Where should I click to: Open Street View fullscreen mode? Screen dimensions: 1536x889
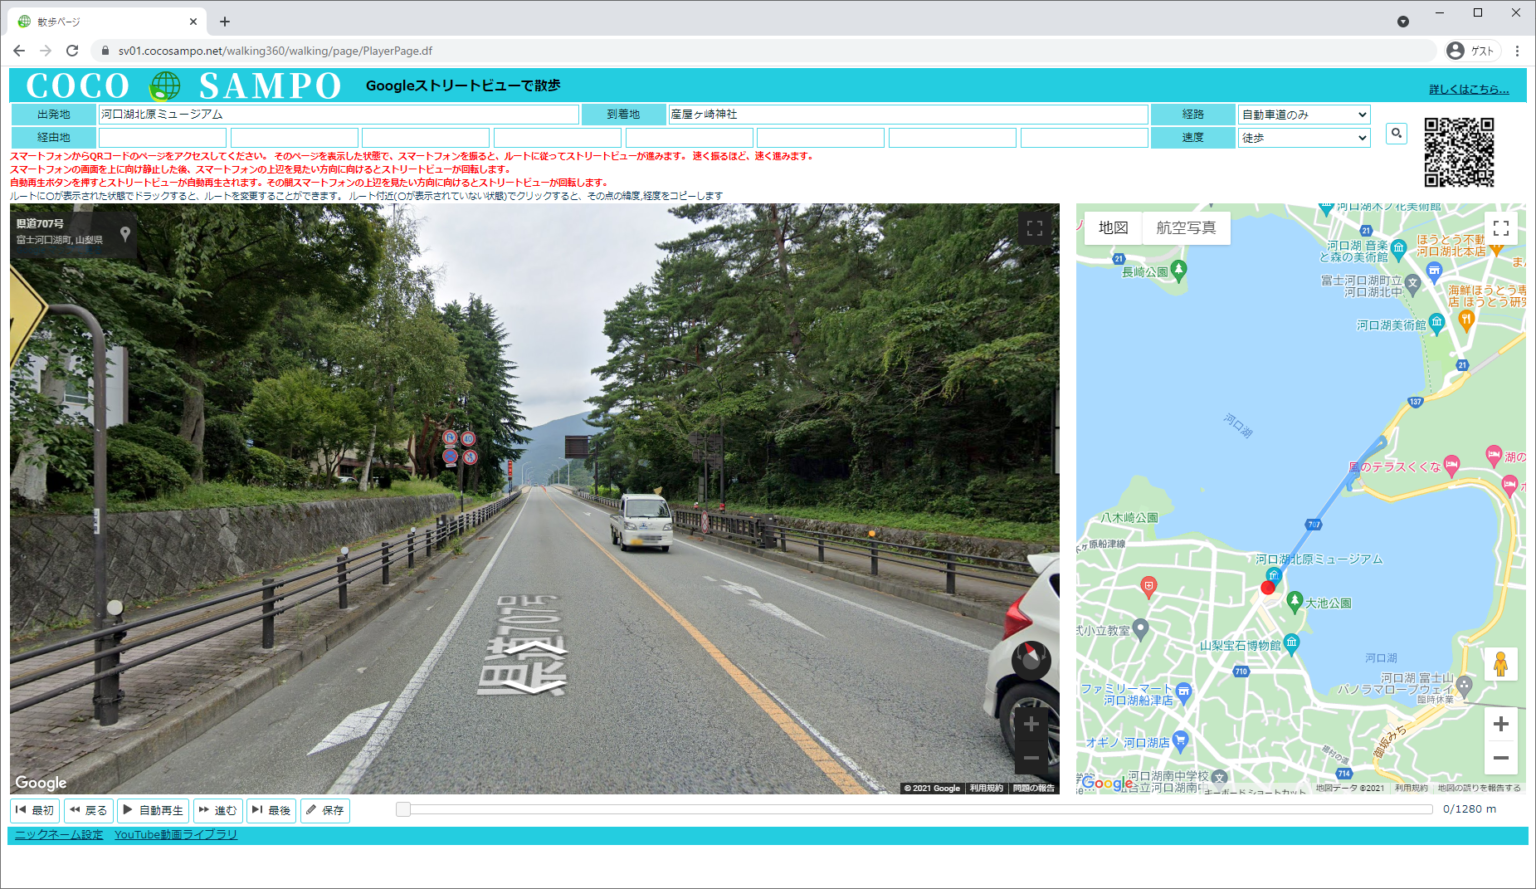coord(1035,228)
